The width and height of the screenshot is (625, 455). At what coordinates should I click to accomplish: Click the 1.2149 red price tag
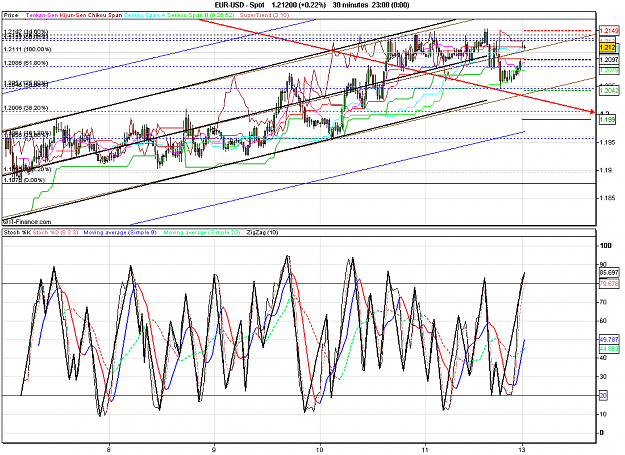point(609,31)
